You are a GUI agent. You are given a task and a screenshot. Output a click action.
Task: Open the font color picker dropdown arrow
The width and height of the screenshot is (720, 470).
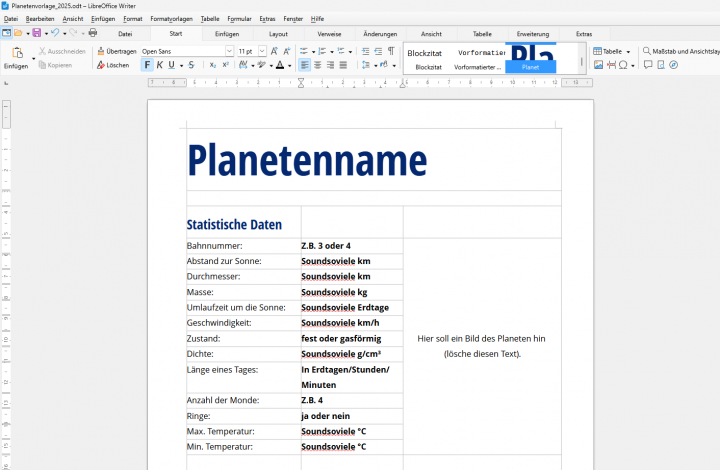(x=291, y=65)
